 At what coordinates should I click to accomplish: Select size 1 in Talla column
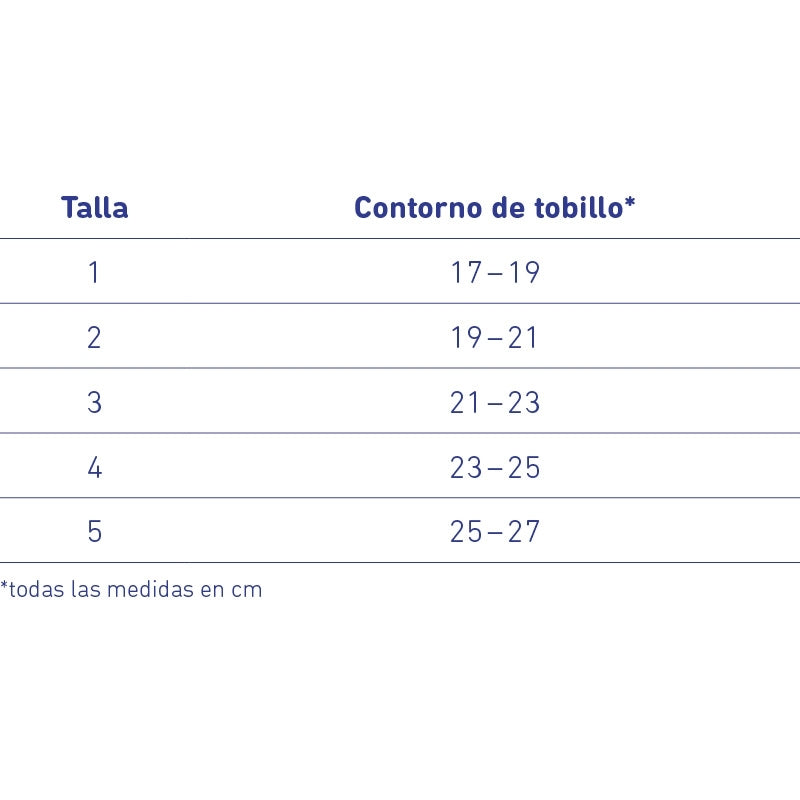point(94,272)
